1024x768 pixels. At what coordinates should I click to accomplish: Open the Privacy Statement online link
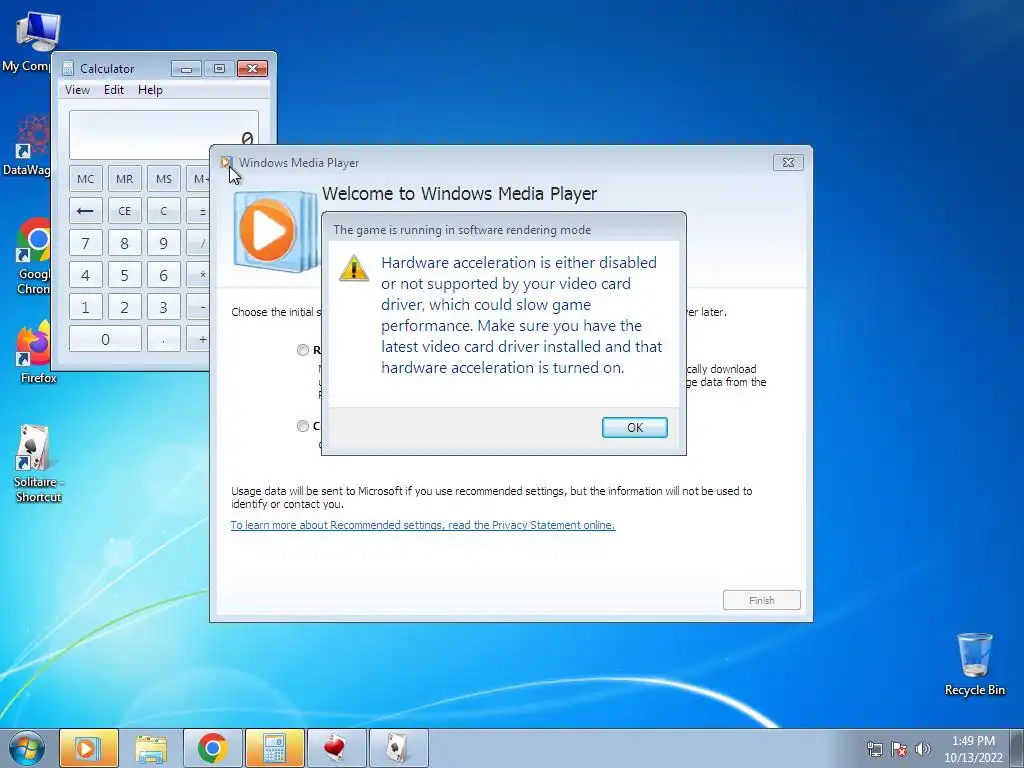(423, 525)
